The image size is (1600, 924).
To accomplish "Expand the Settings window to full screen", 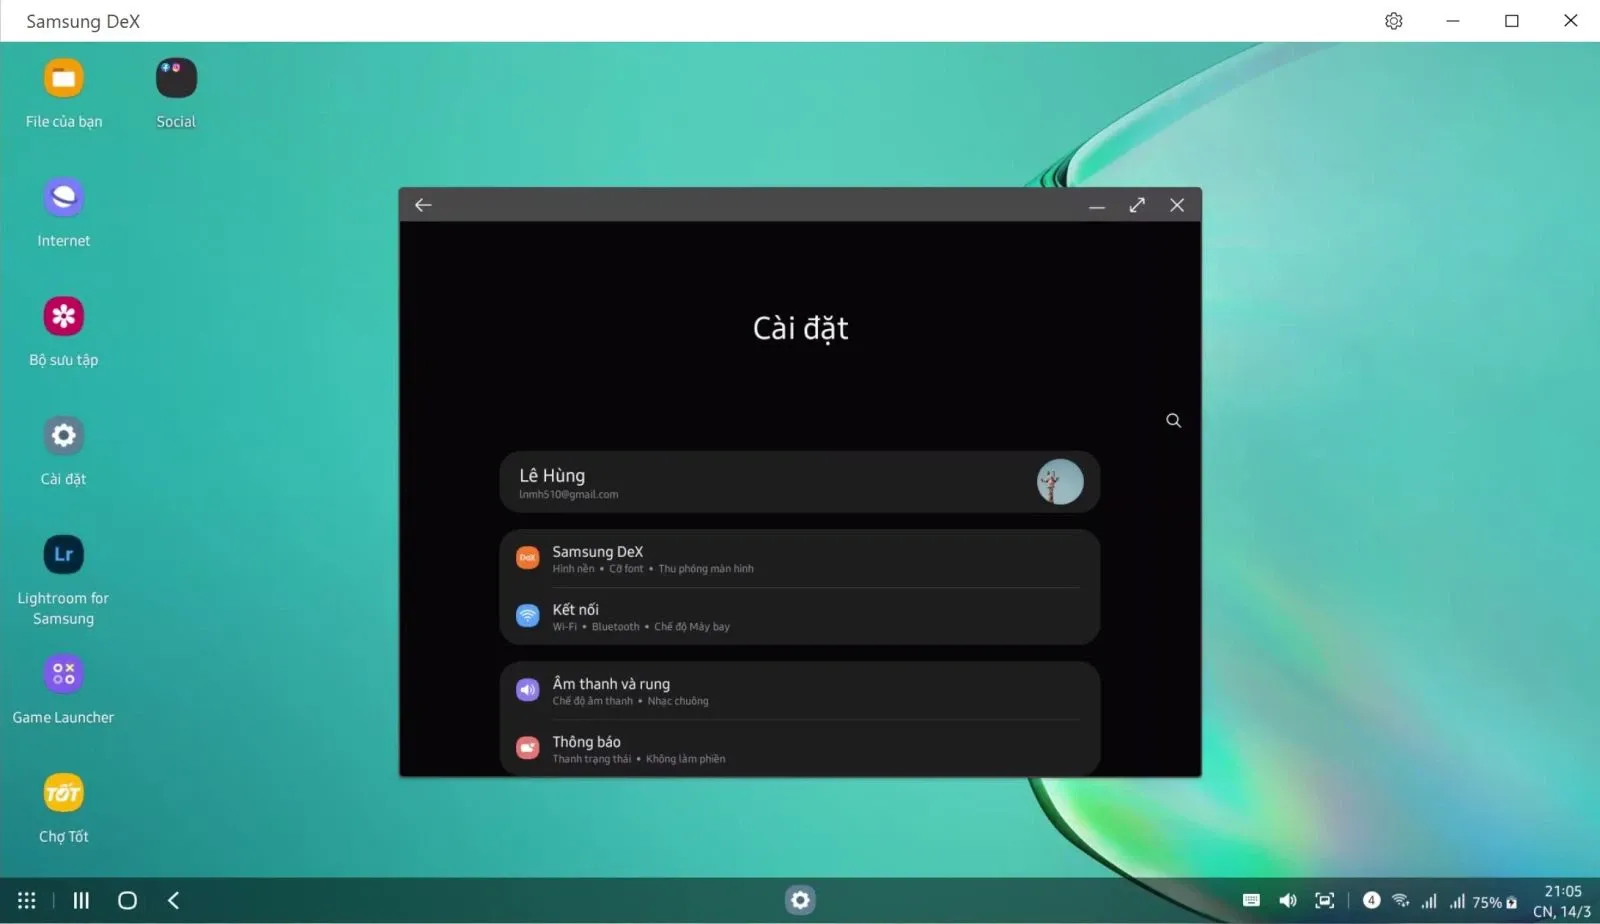I will pos(1137,205).
